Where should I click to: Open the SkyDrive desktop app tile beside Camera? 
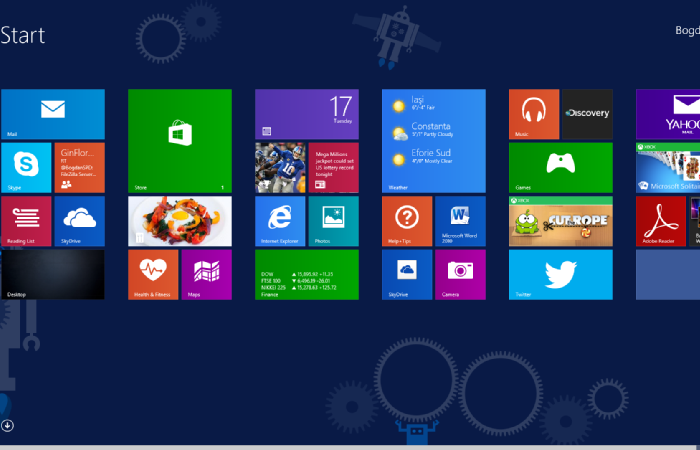407,275
